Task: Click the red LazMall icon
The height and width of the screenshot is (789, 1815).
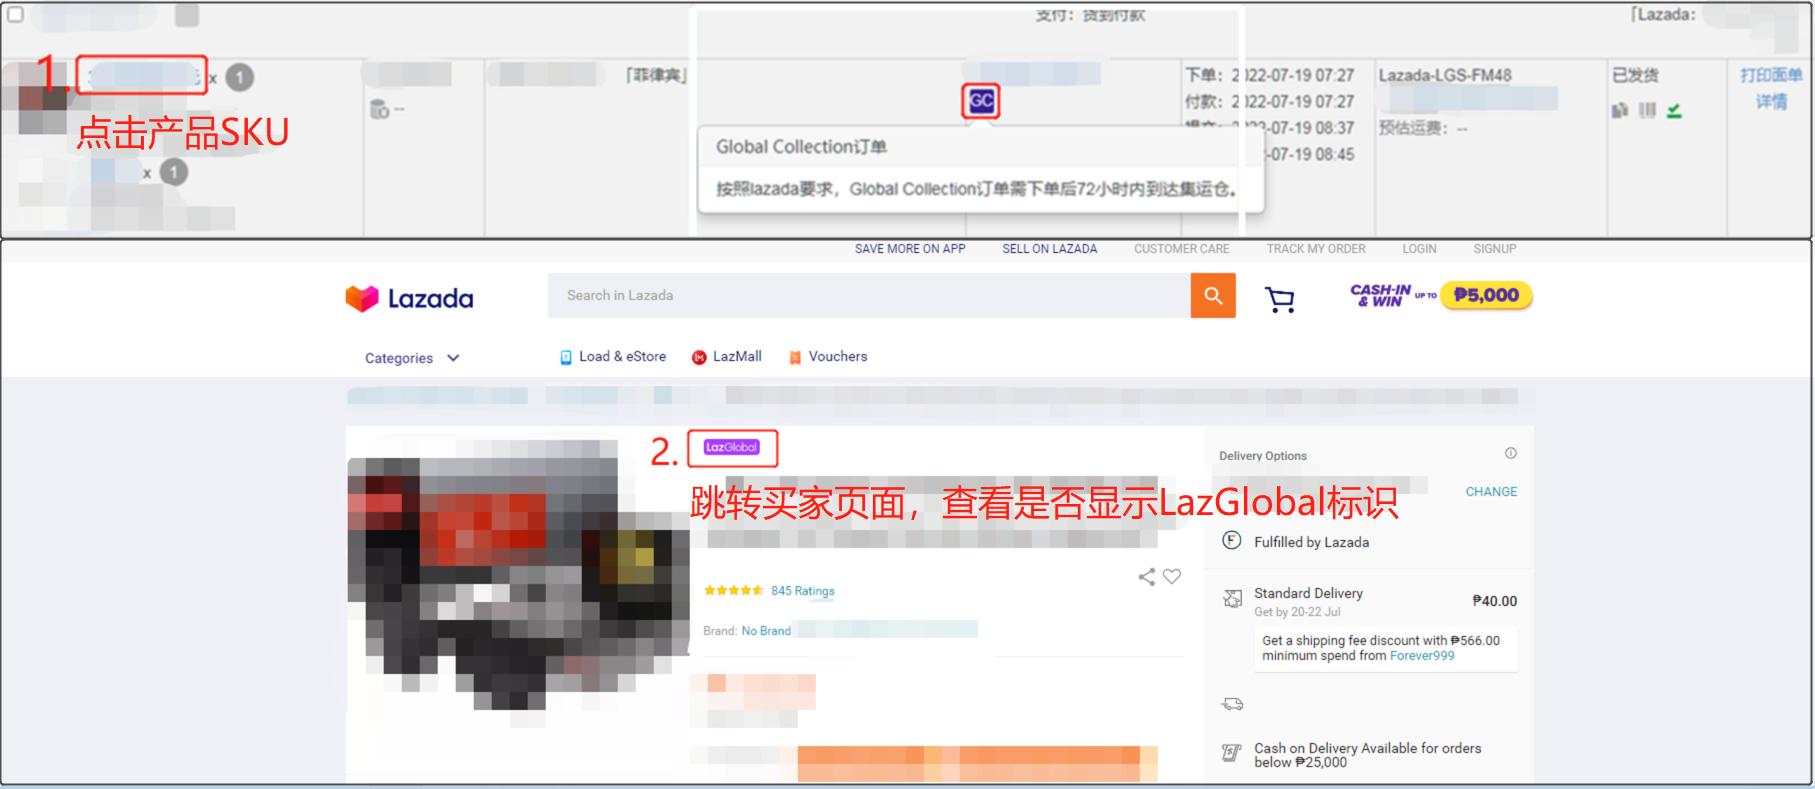Action: click(x=699, y=357)
